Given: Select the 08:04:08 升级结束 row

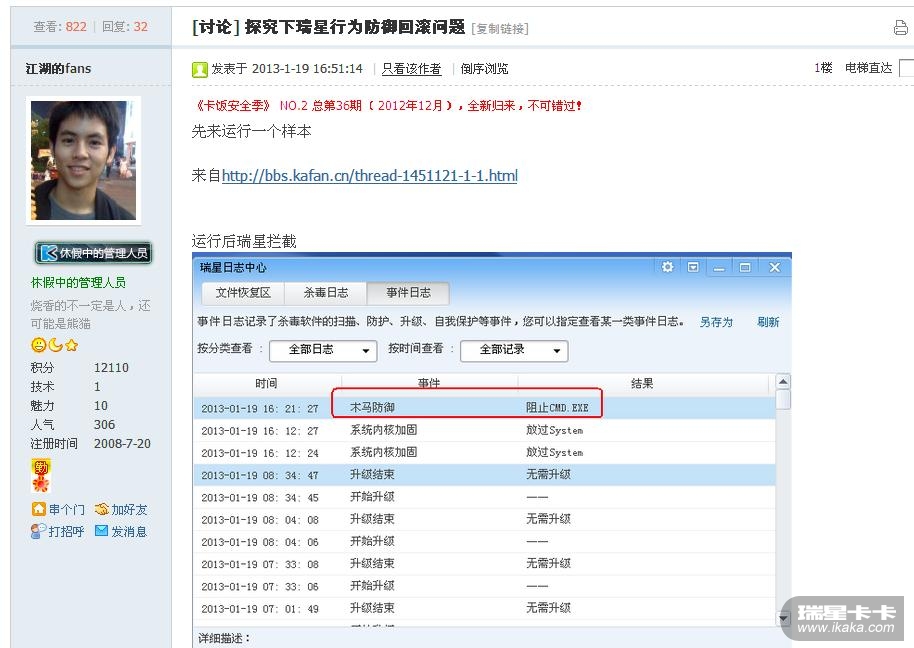Looking at the screenshot, I should pyautogui.click(x=484, y=519).
